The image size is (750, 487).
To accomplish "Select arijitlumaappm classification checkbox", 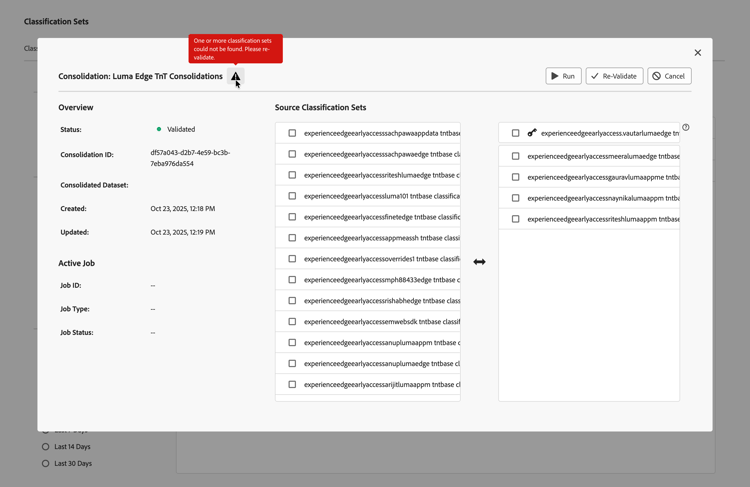I will click(292, 385).
